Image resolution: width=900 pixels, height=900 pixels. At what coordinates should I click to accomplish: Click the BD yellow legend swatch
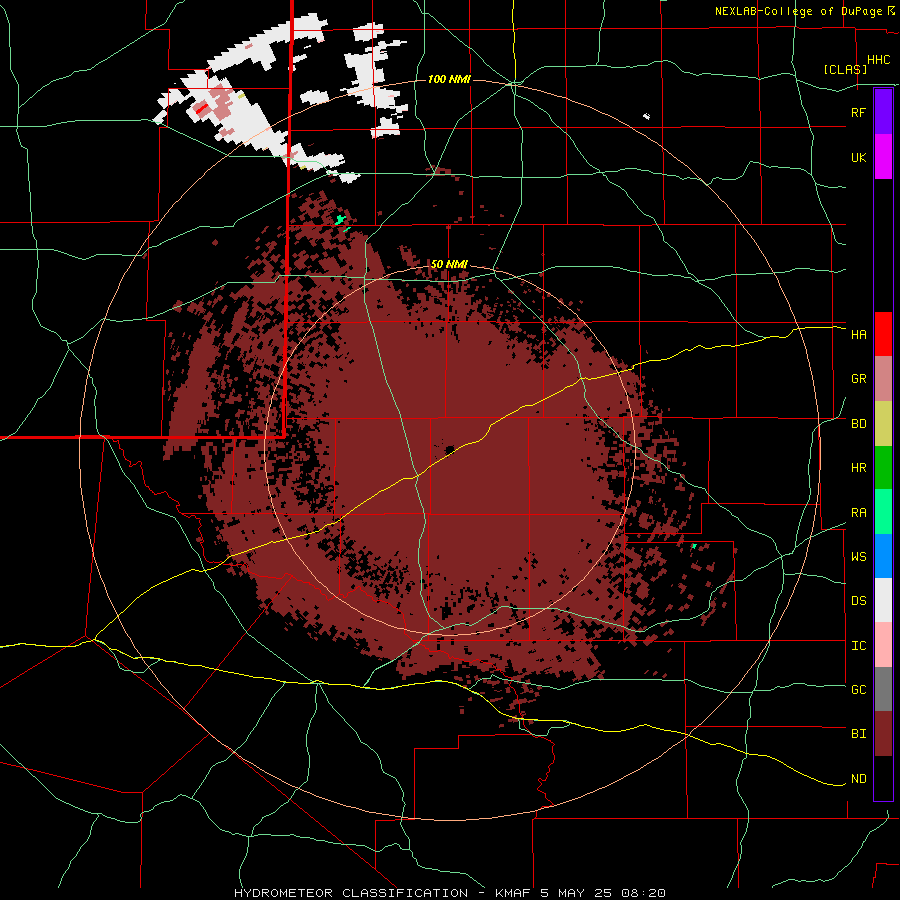pyautogui.click(x=883, y=424)
